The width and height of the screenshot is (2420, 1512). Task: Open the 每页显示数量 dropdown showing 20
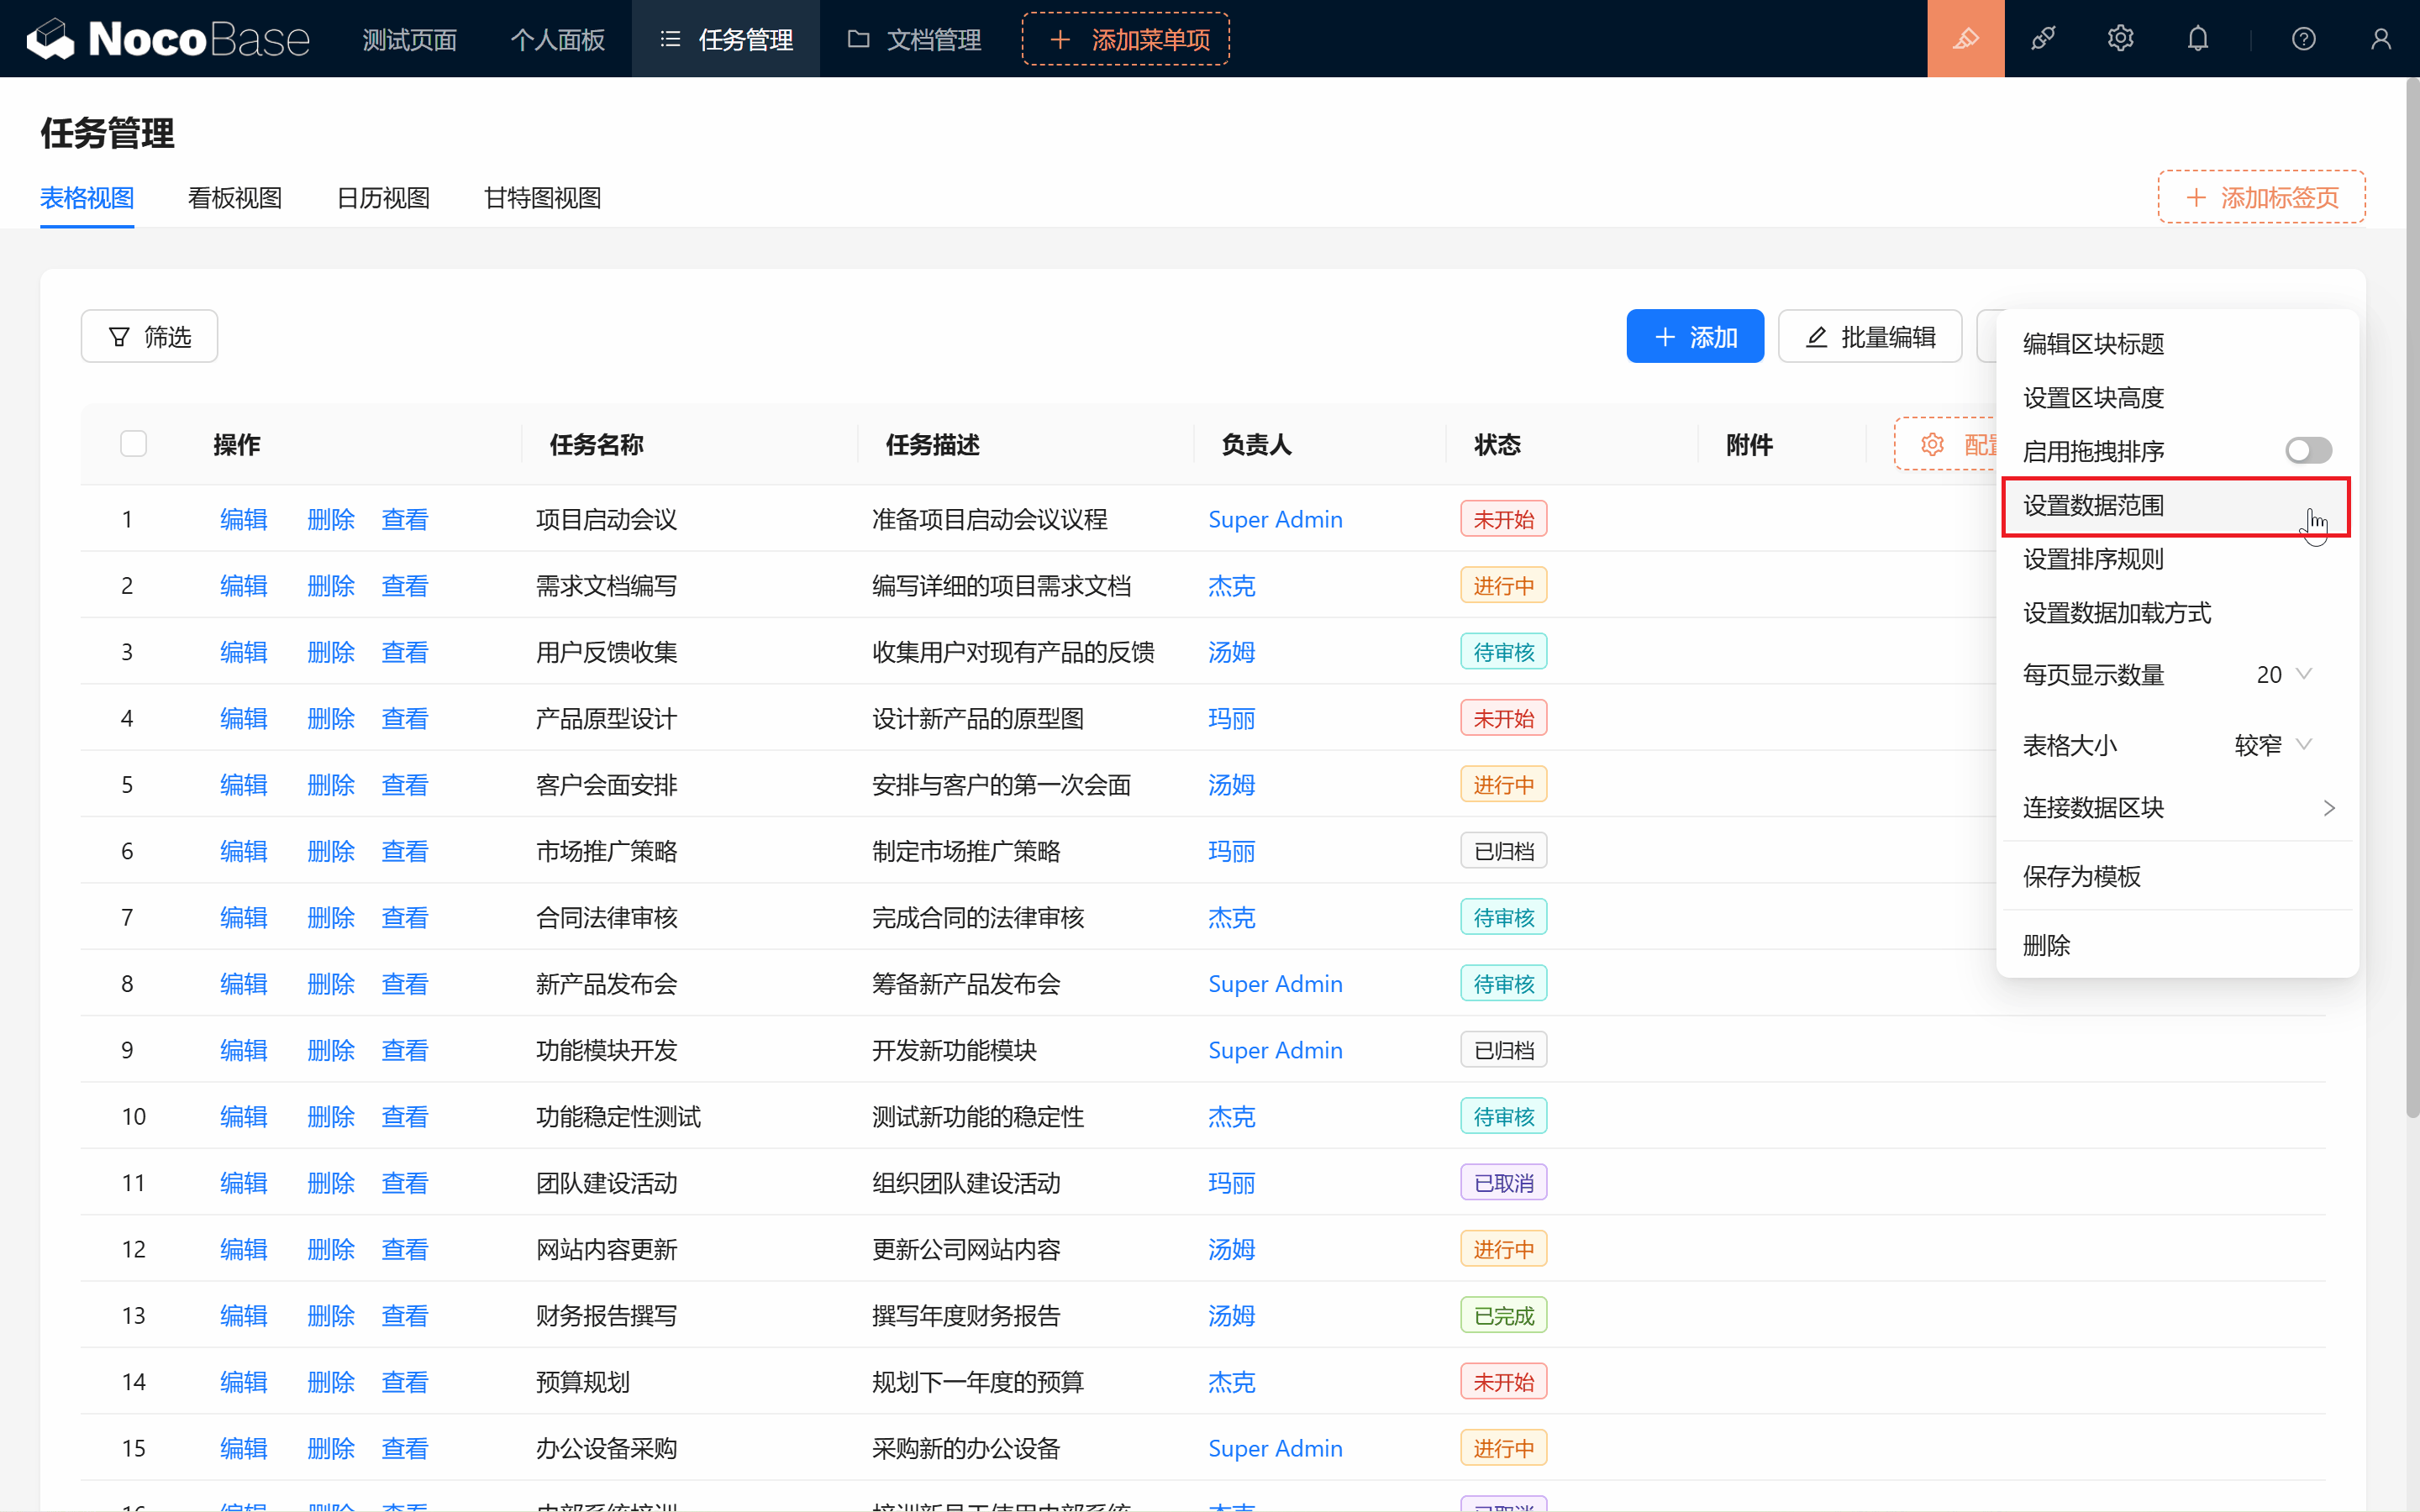2283,675
